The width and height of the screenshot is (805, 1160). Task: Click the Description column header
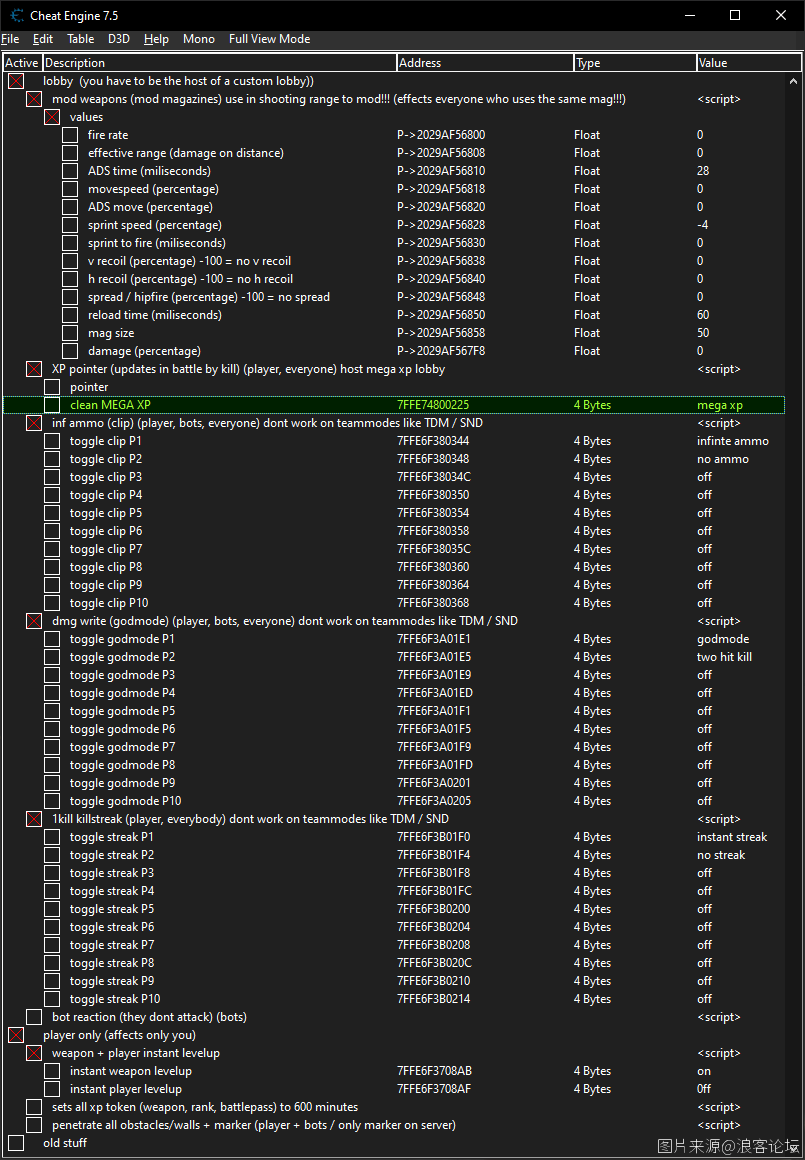[x=219, y=63]
